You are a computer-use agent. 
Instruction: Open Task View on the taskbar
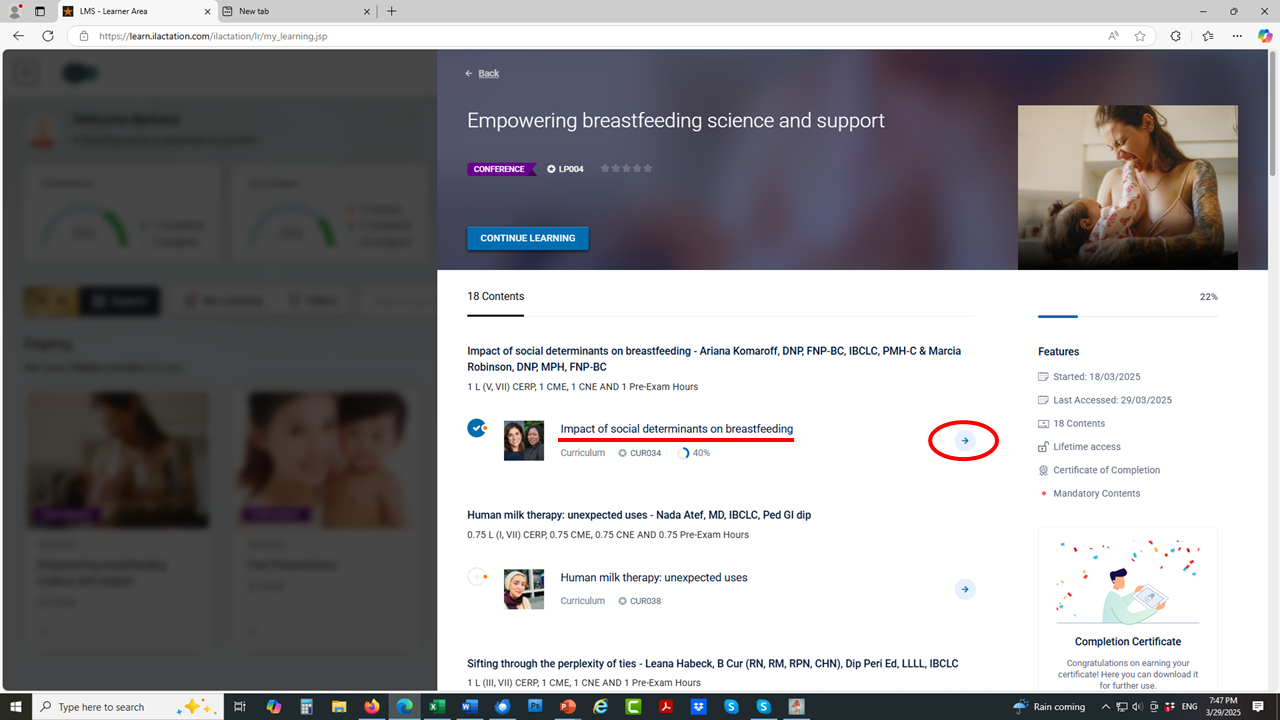click(x=240, y=706)
